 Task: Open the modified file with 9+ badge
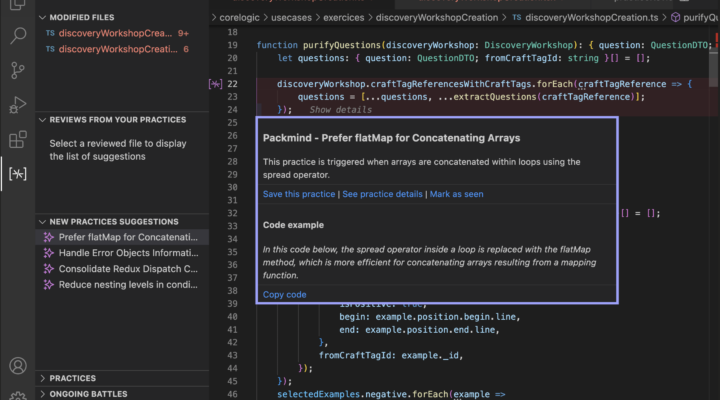[115, 33]
